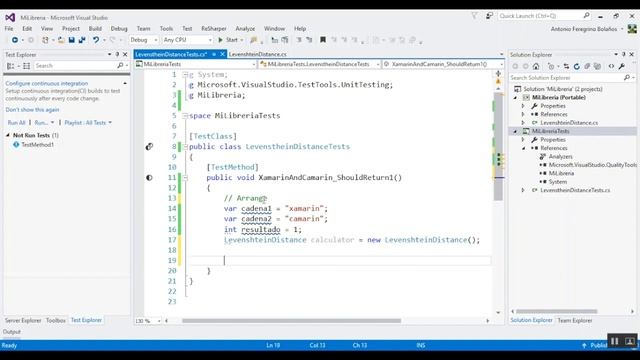Click the Quick Launch search box
640x360 pixels.
pos(544,16)
